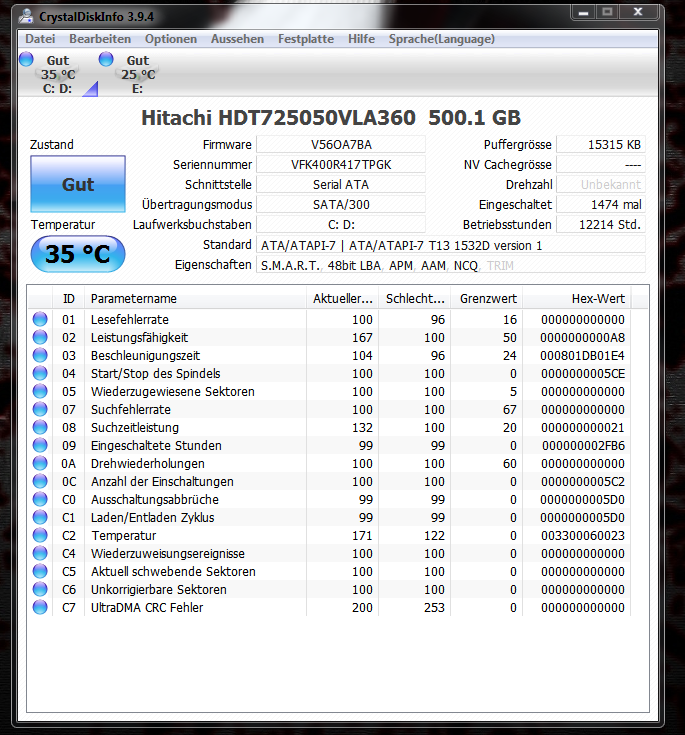Click status orb for Suchzeitleistung row

click(x=40, y=427)
